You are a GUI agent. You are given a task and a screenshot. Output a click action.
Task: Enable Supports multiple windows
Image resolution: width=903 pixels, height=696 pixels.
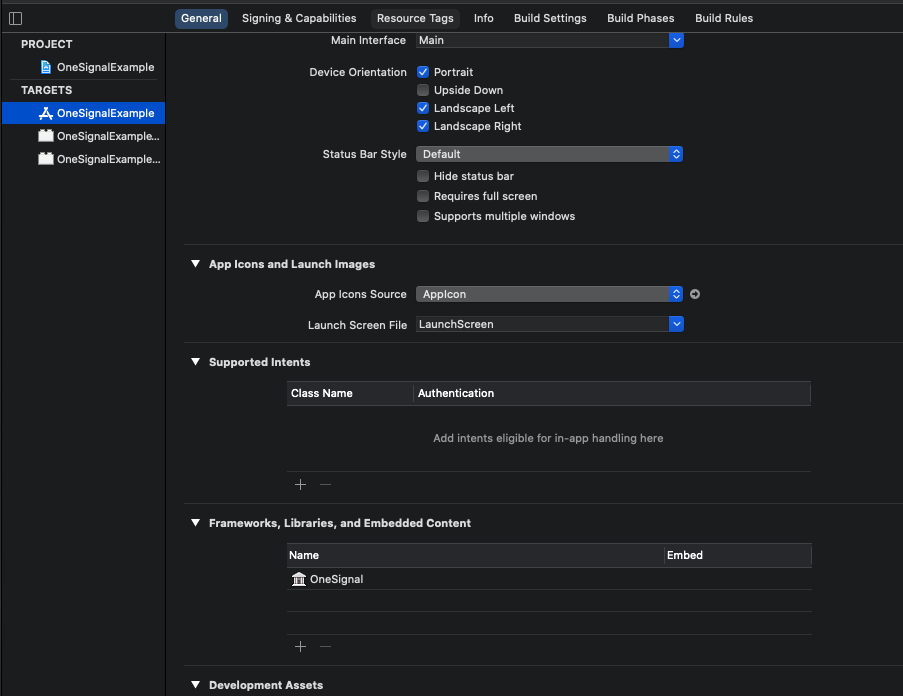click(423, 216)
